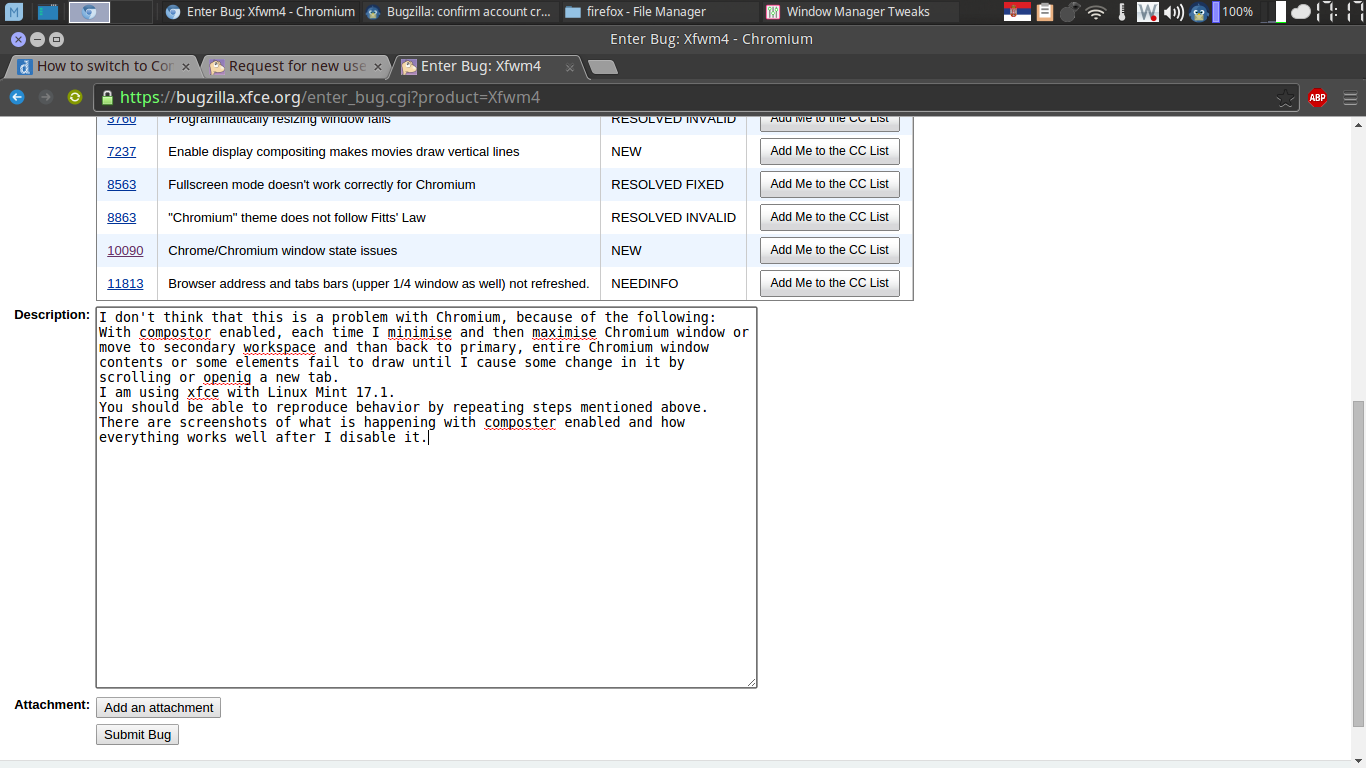Open the Wi-Fi network indicator in the panel

click(1096, 12)
